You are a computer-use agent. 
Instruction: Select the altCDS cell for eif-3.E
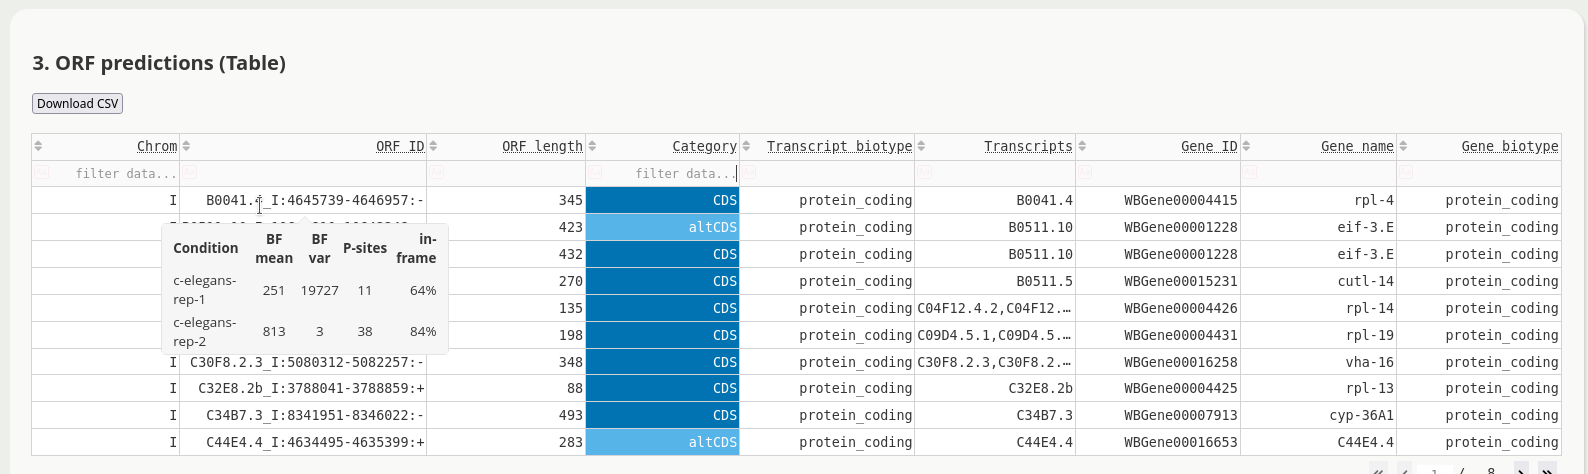[x=662, y=227]
